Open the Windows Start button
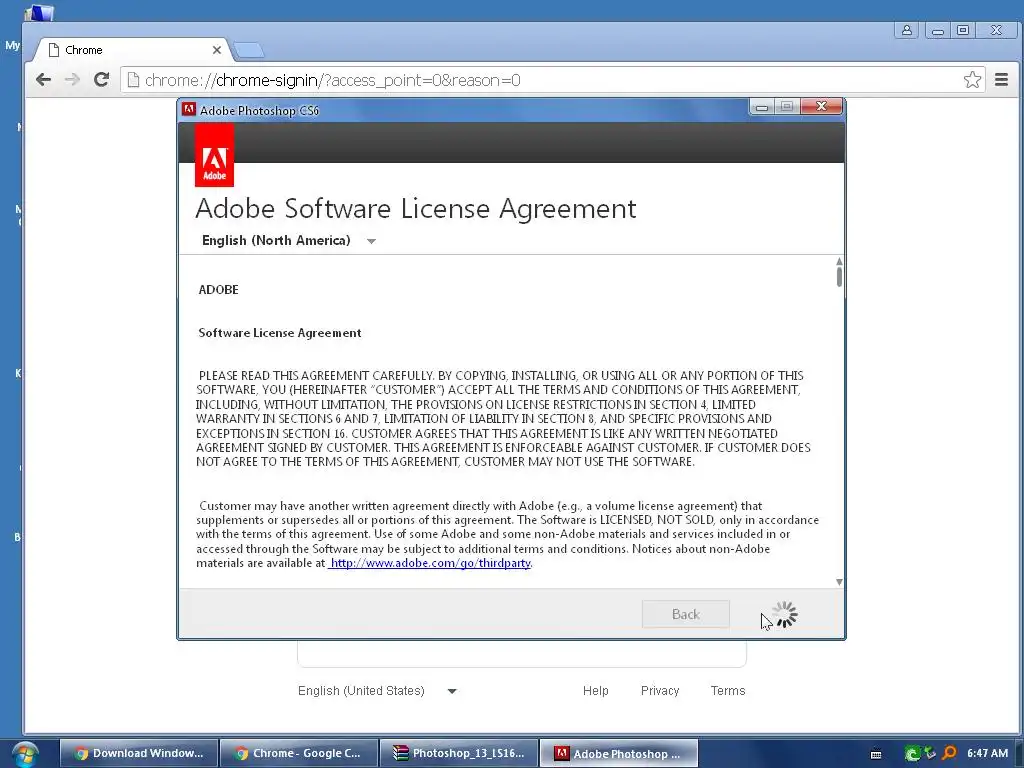This screenshot has height=768, width=1024. pyautogui.click(x=24, y=754)
